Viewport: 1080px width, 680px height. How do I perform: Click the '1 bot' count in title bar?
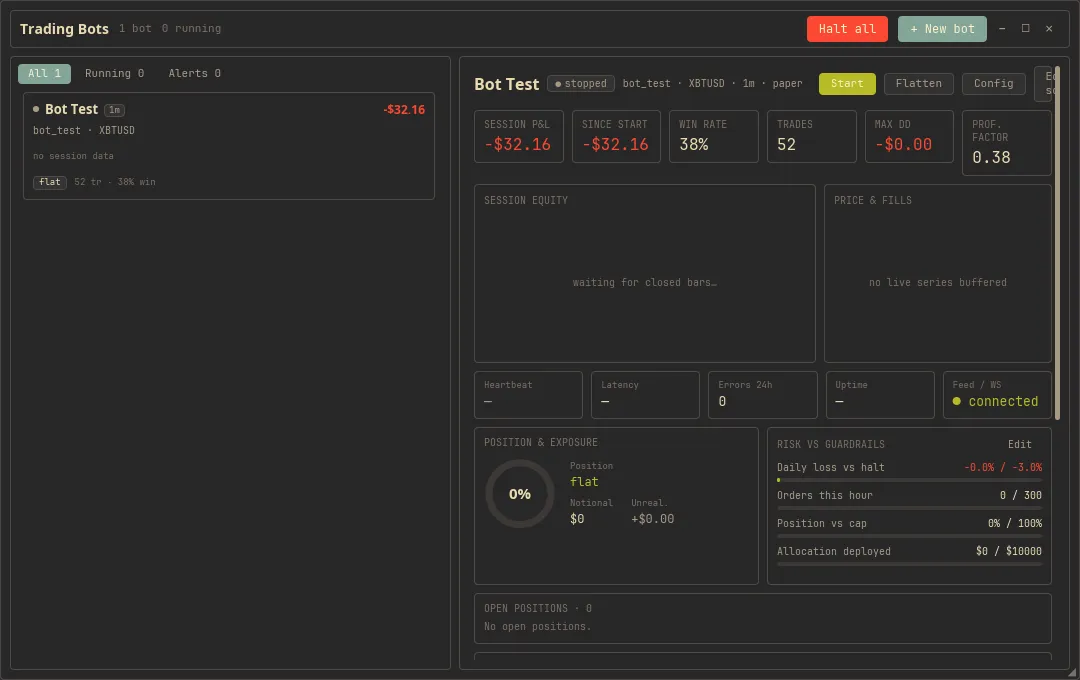click(x=135, y=28)
